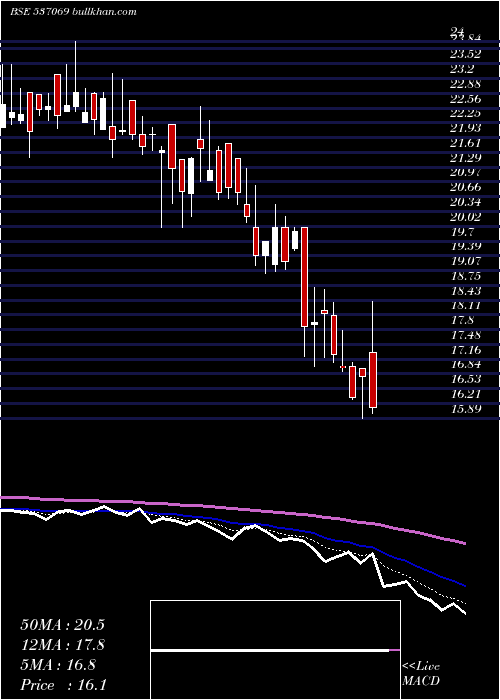Image resolution: width=500 pixels, height=700 pixels.
Task: Click the MACD indicator box
Action: 275,650
